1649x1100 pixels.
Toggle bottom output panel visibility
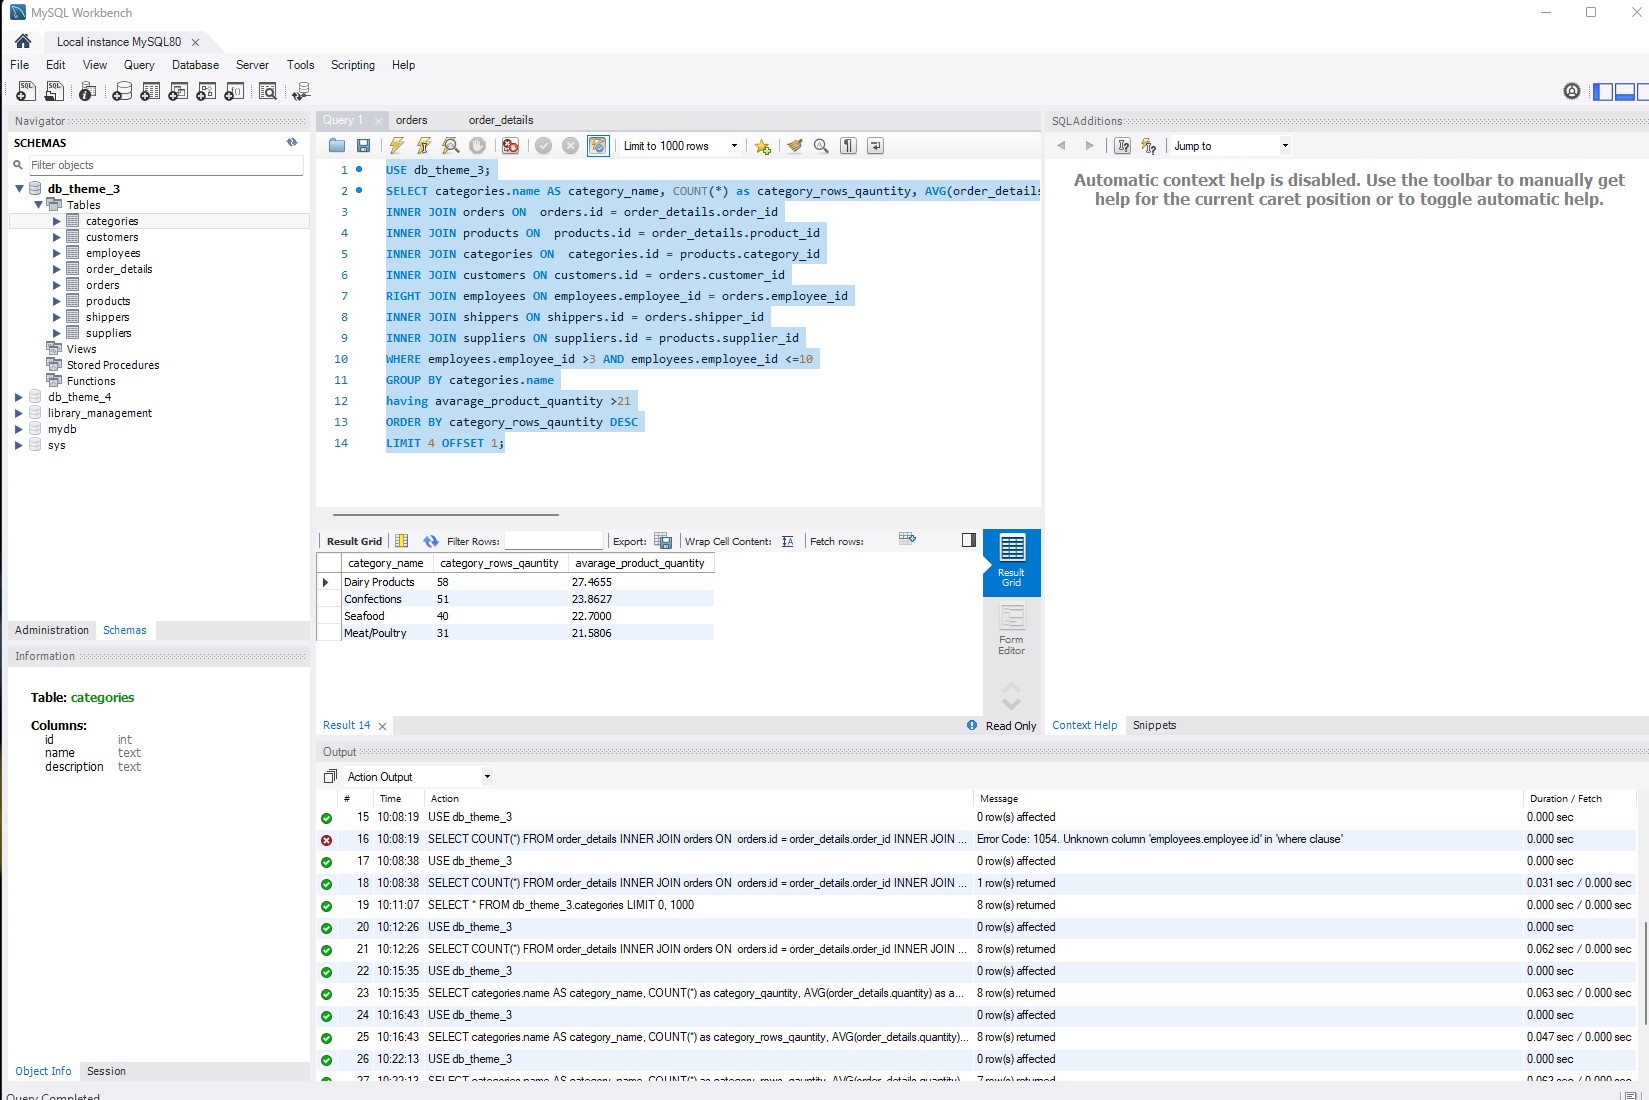pyautogui.click(x=1625, y=92)
